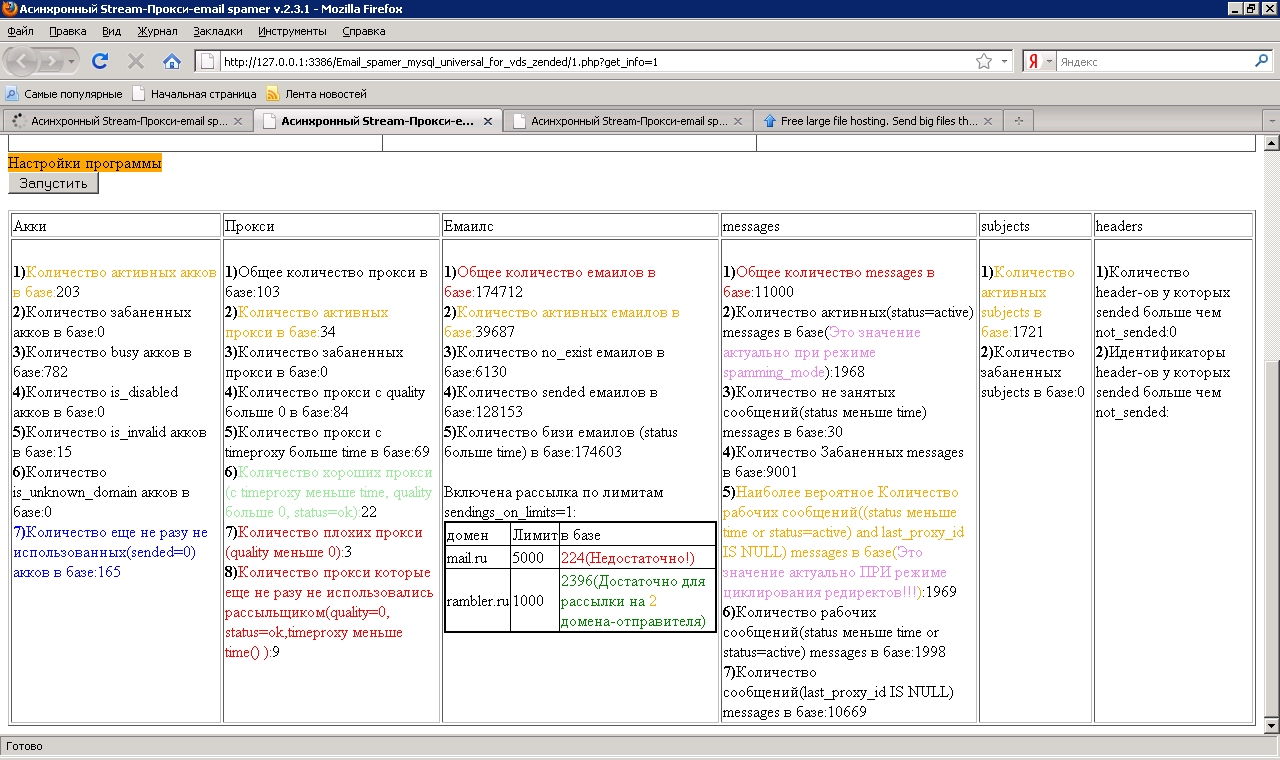
Task: Open back/forward history dropdown arrow
Action: click(71, 61)
